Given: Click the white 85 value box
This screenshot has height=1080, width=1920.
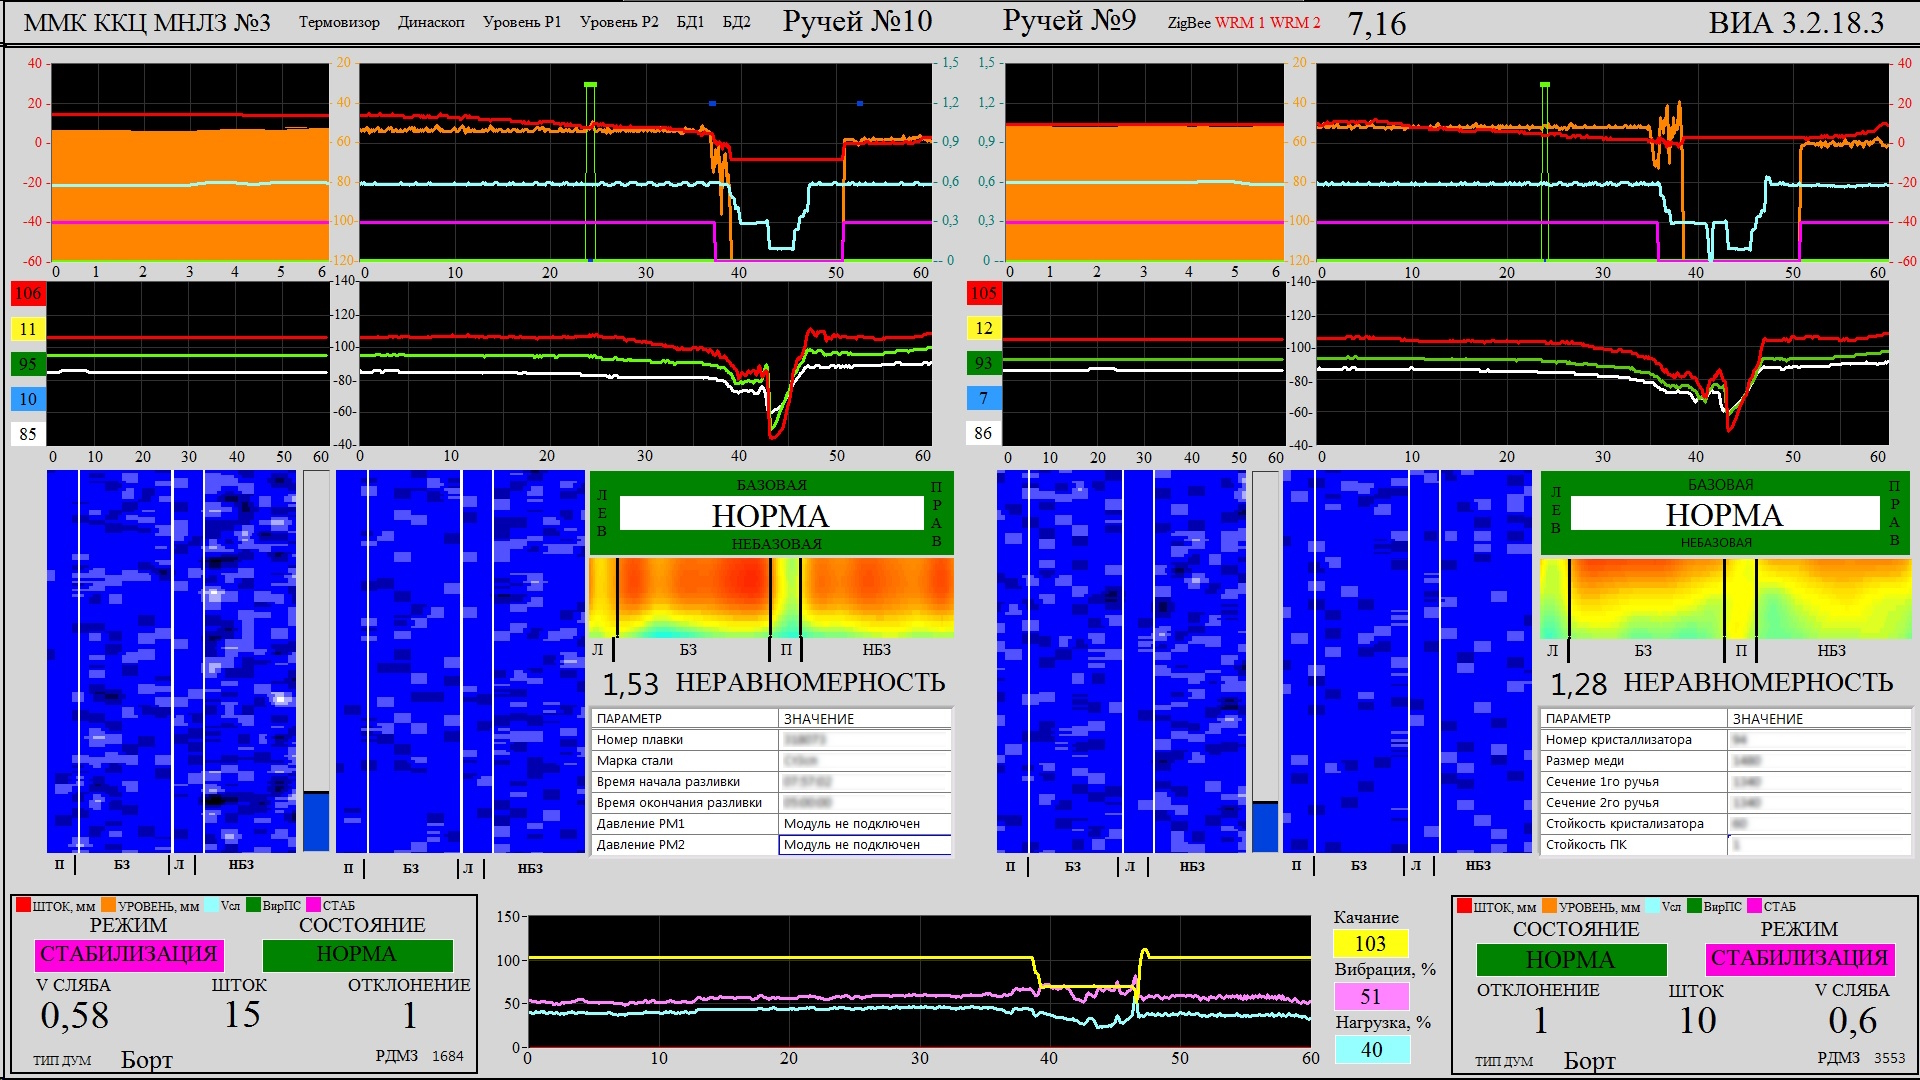Looking at the screenshot, I should click(28, 434).
